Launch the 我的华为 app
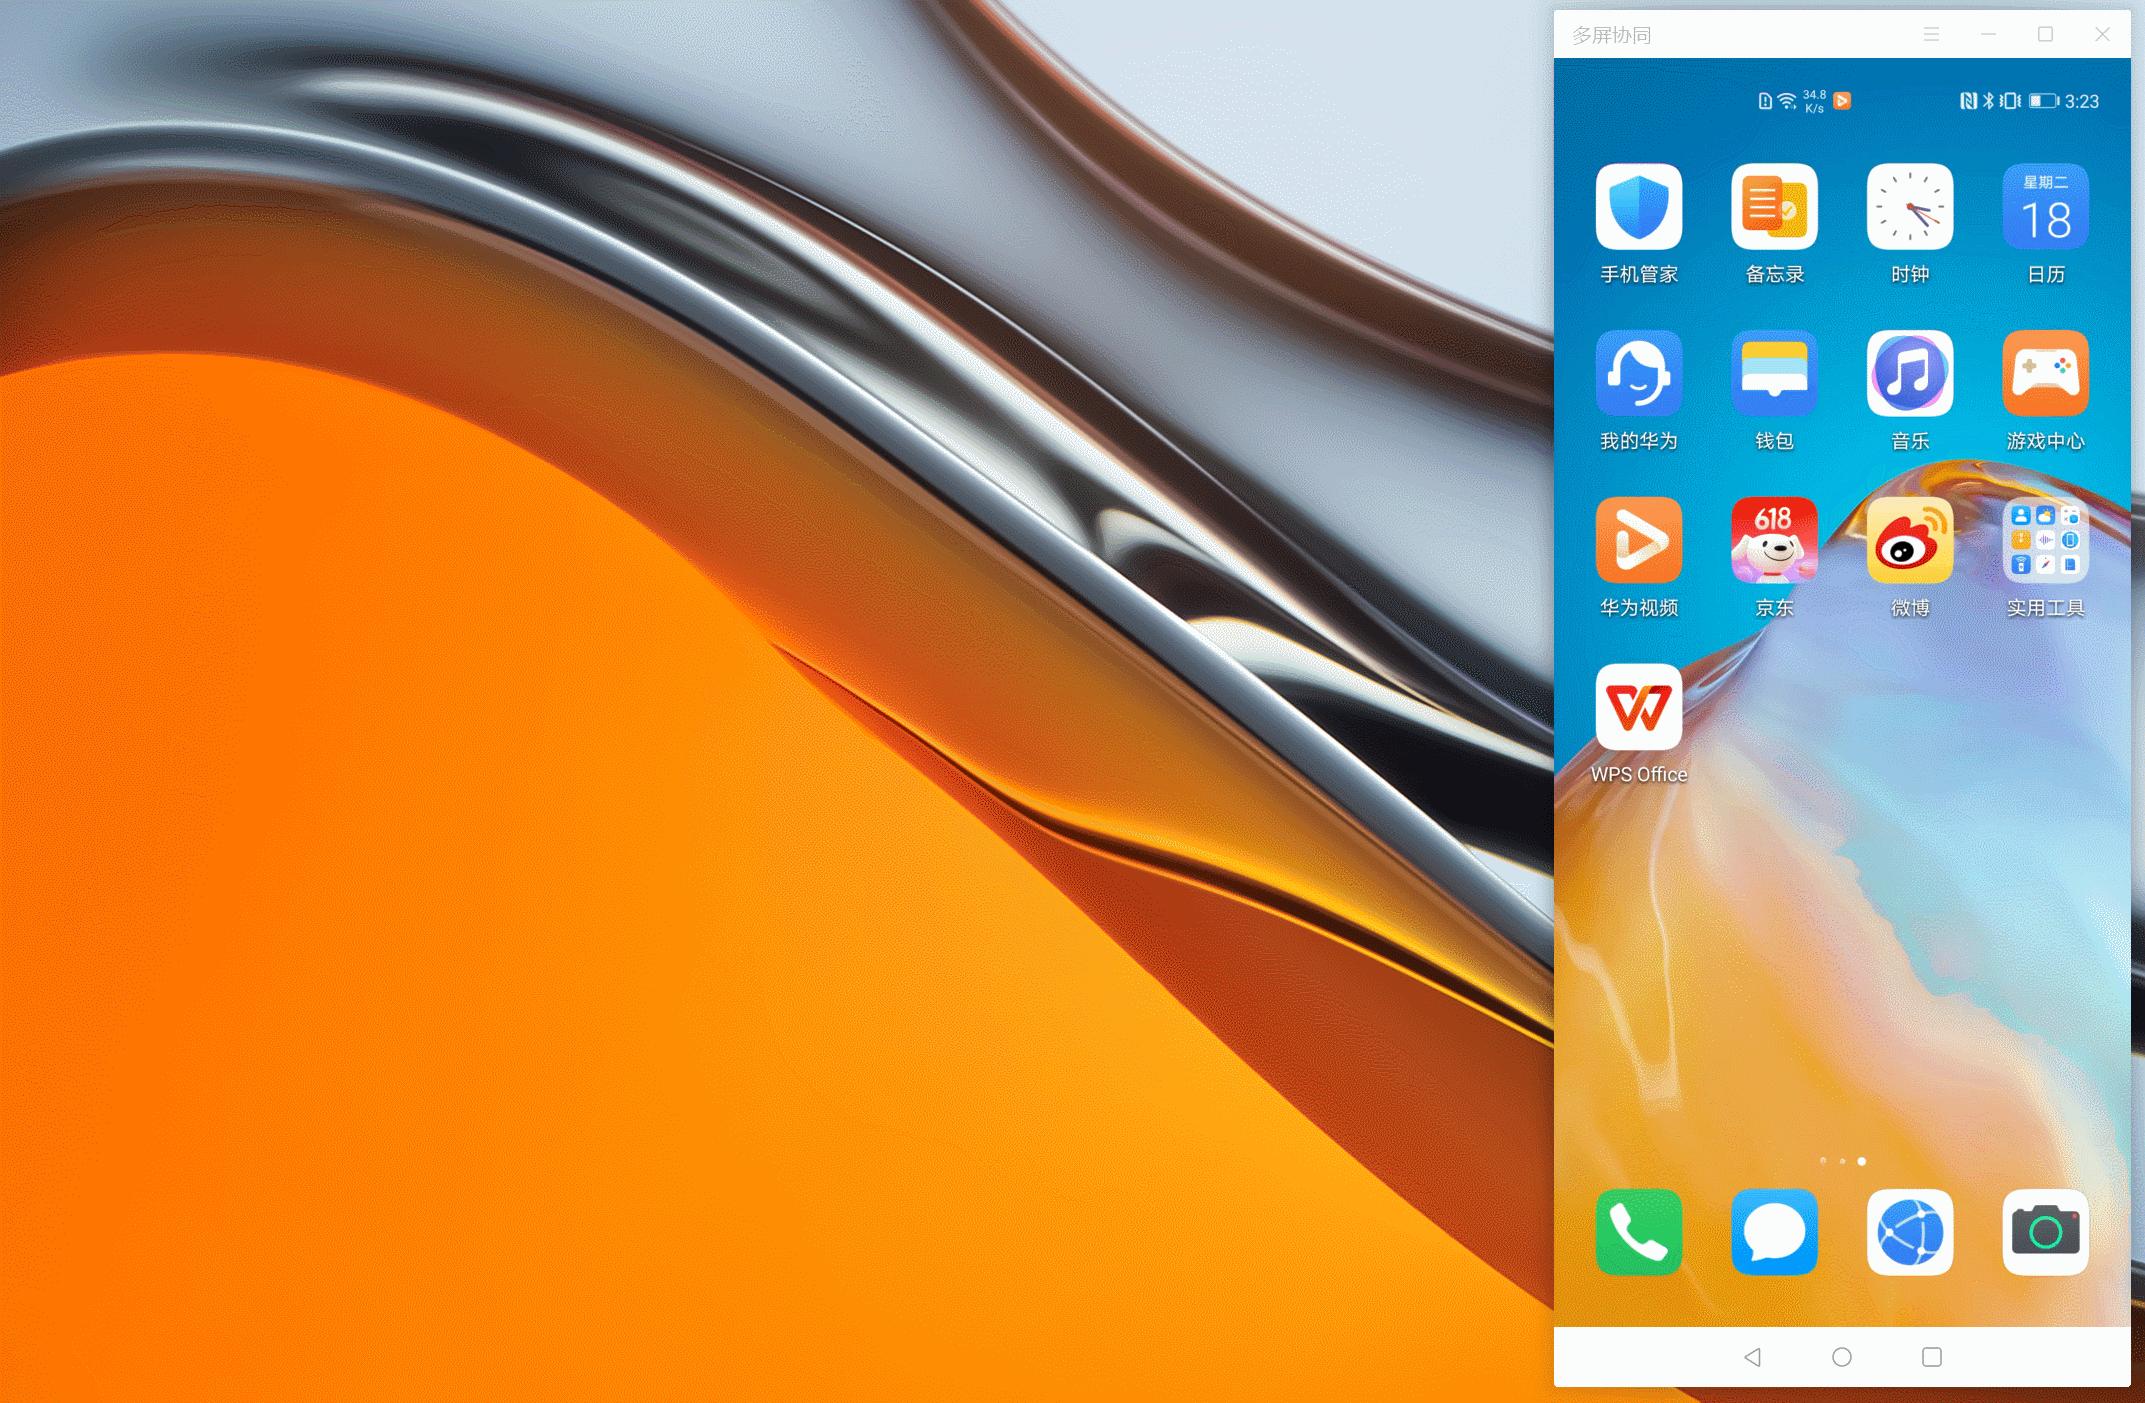 click(1638, 373)
